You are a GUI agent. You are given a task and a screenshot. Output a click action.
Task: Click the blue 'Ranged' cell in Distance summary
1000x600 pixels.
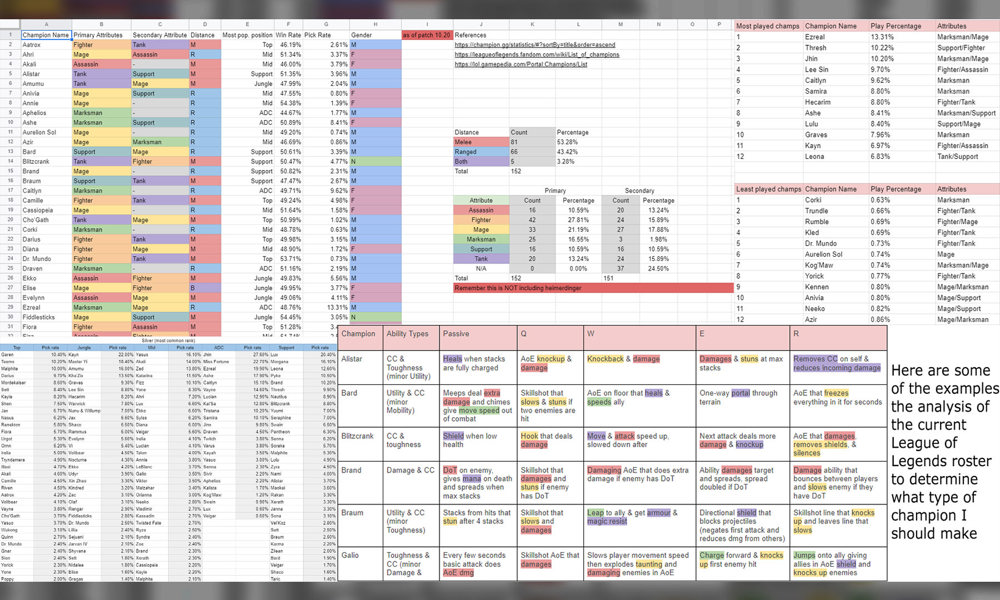(481, 152)
